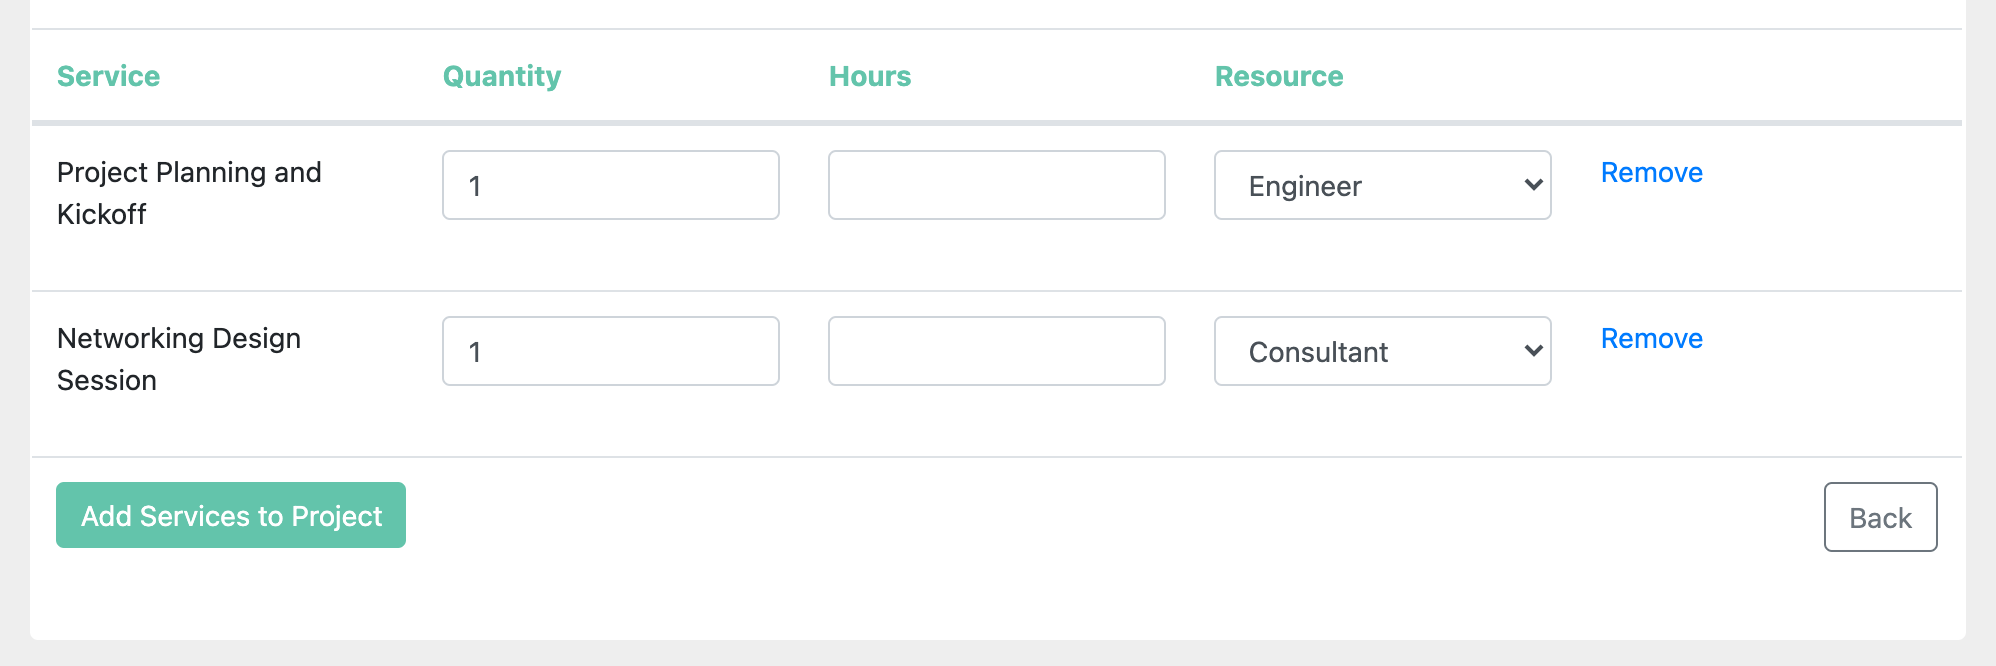1996x666 pixels.
Task: Select the Hours column header
Action: (870, 76)
